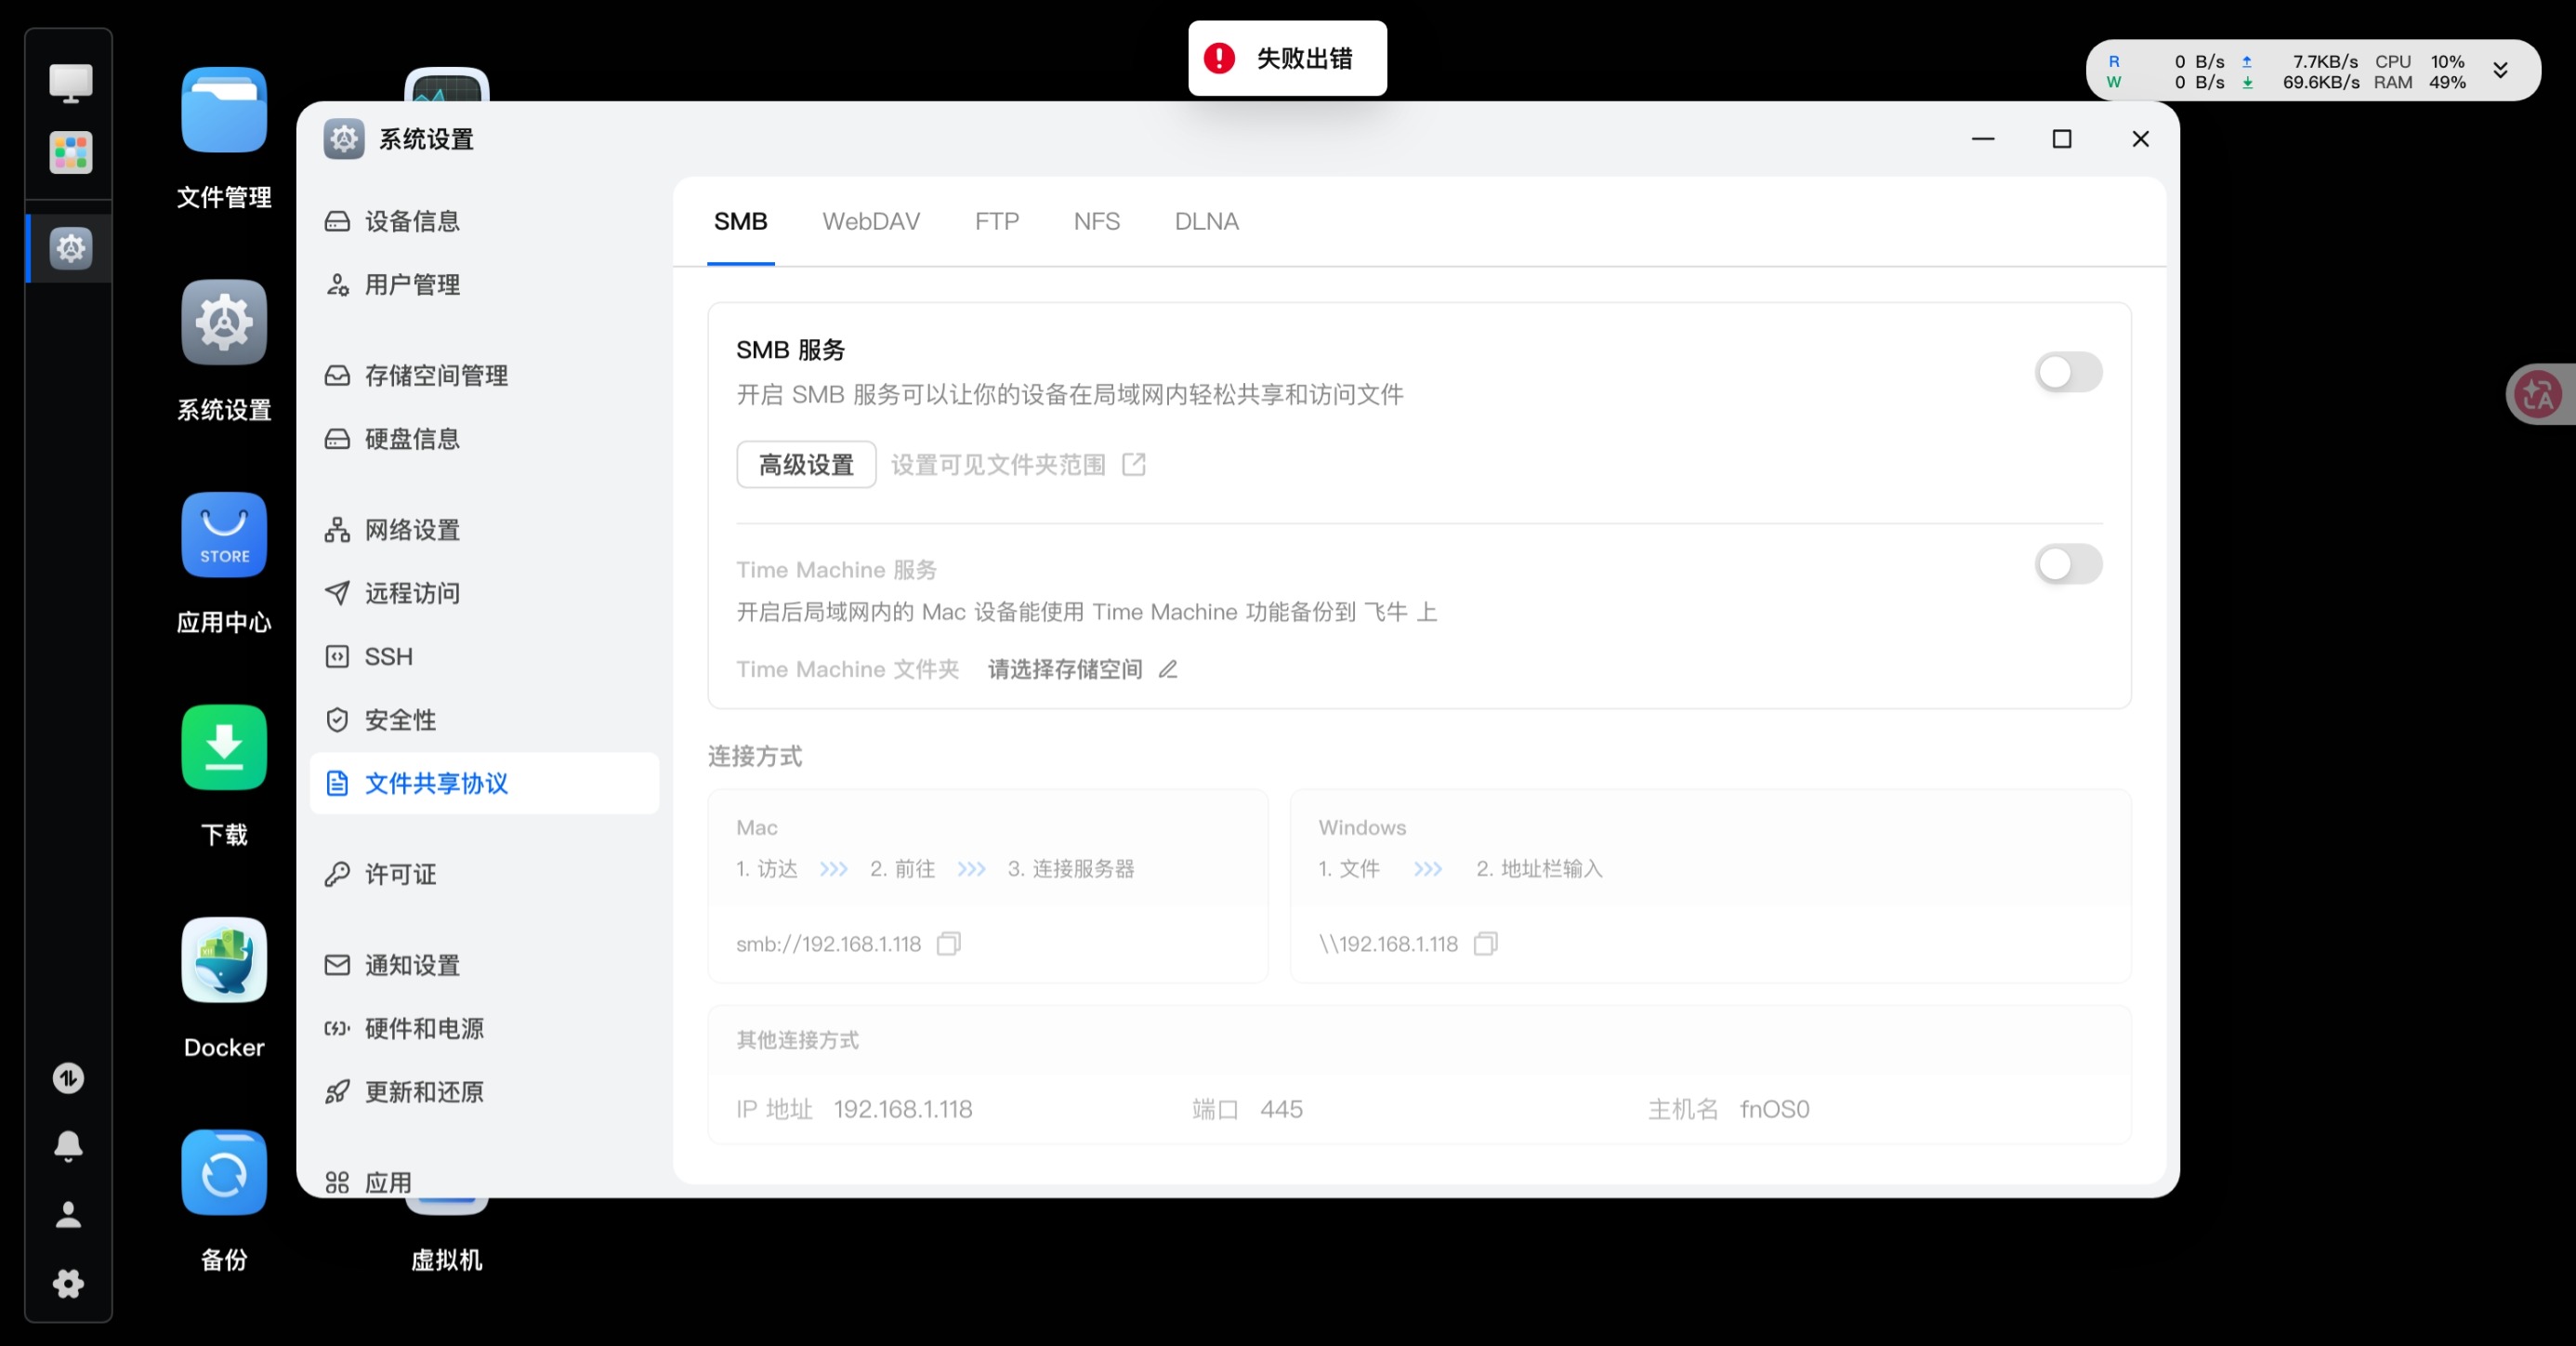Copy the Windows \\192.168.1.118 address

1485,943
